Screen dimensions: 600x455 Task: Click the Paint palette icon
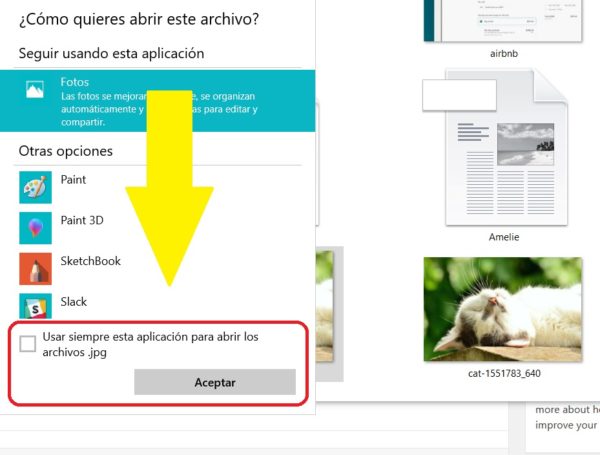point(35,187)
